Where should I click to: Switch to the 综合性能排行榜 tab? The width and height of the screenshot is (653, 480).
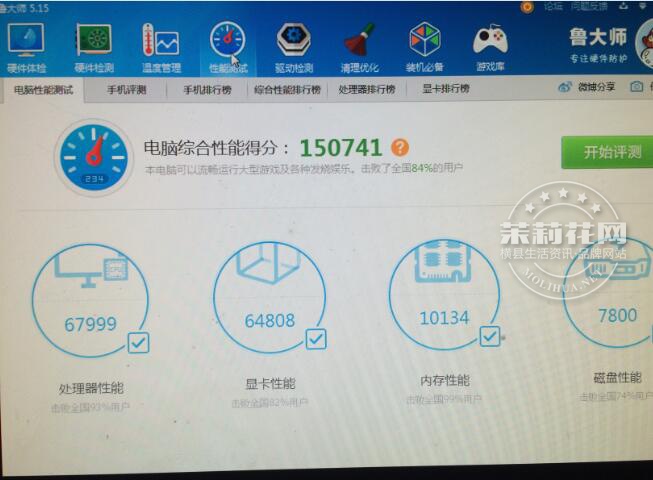click(x=287, y=89)
